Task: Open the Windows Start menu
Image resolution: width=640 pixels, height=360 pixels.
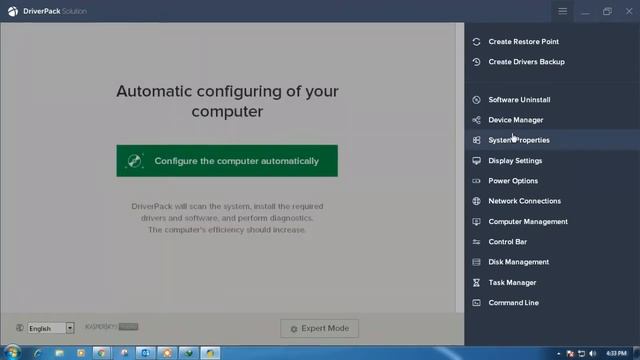Action: [x=12, y=353]
